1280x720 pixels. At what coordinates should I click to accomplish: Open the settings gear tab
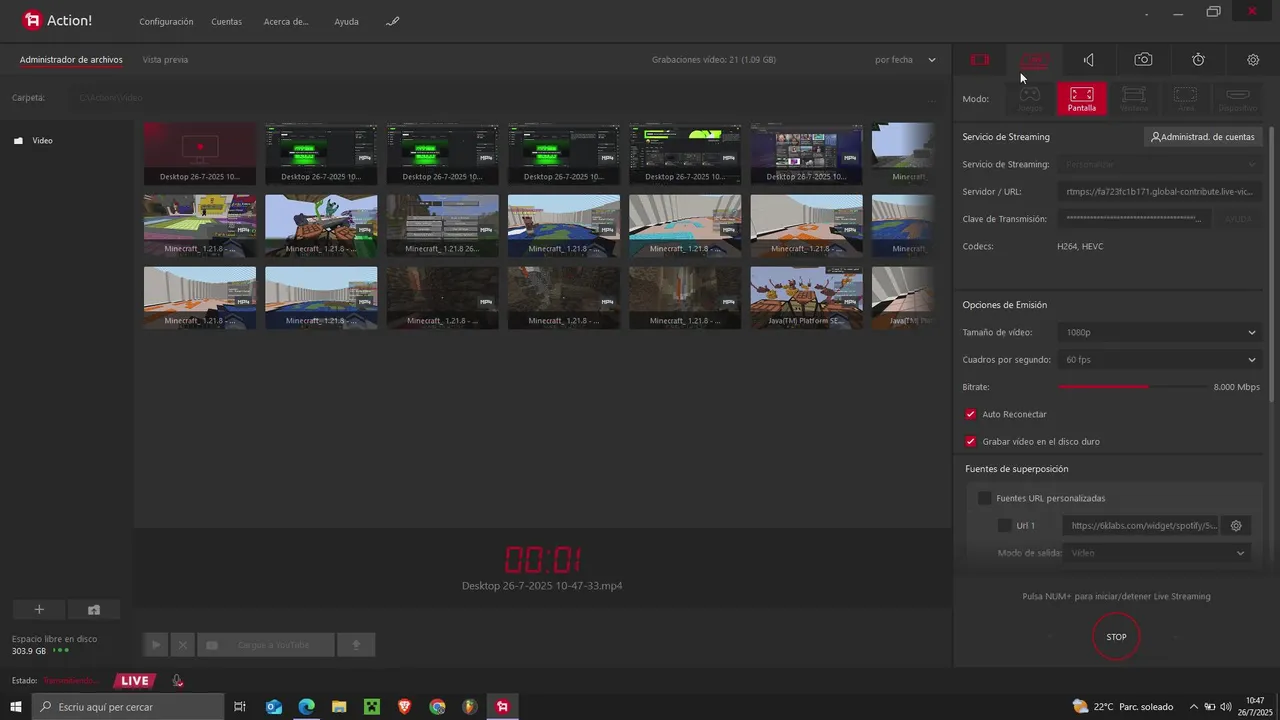1253,60
